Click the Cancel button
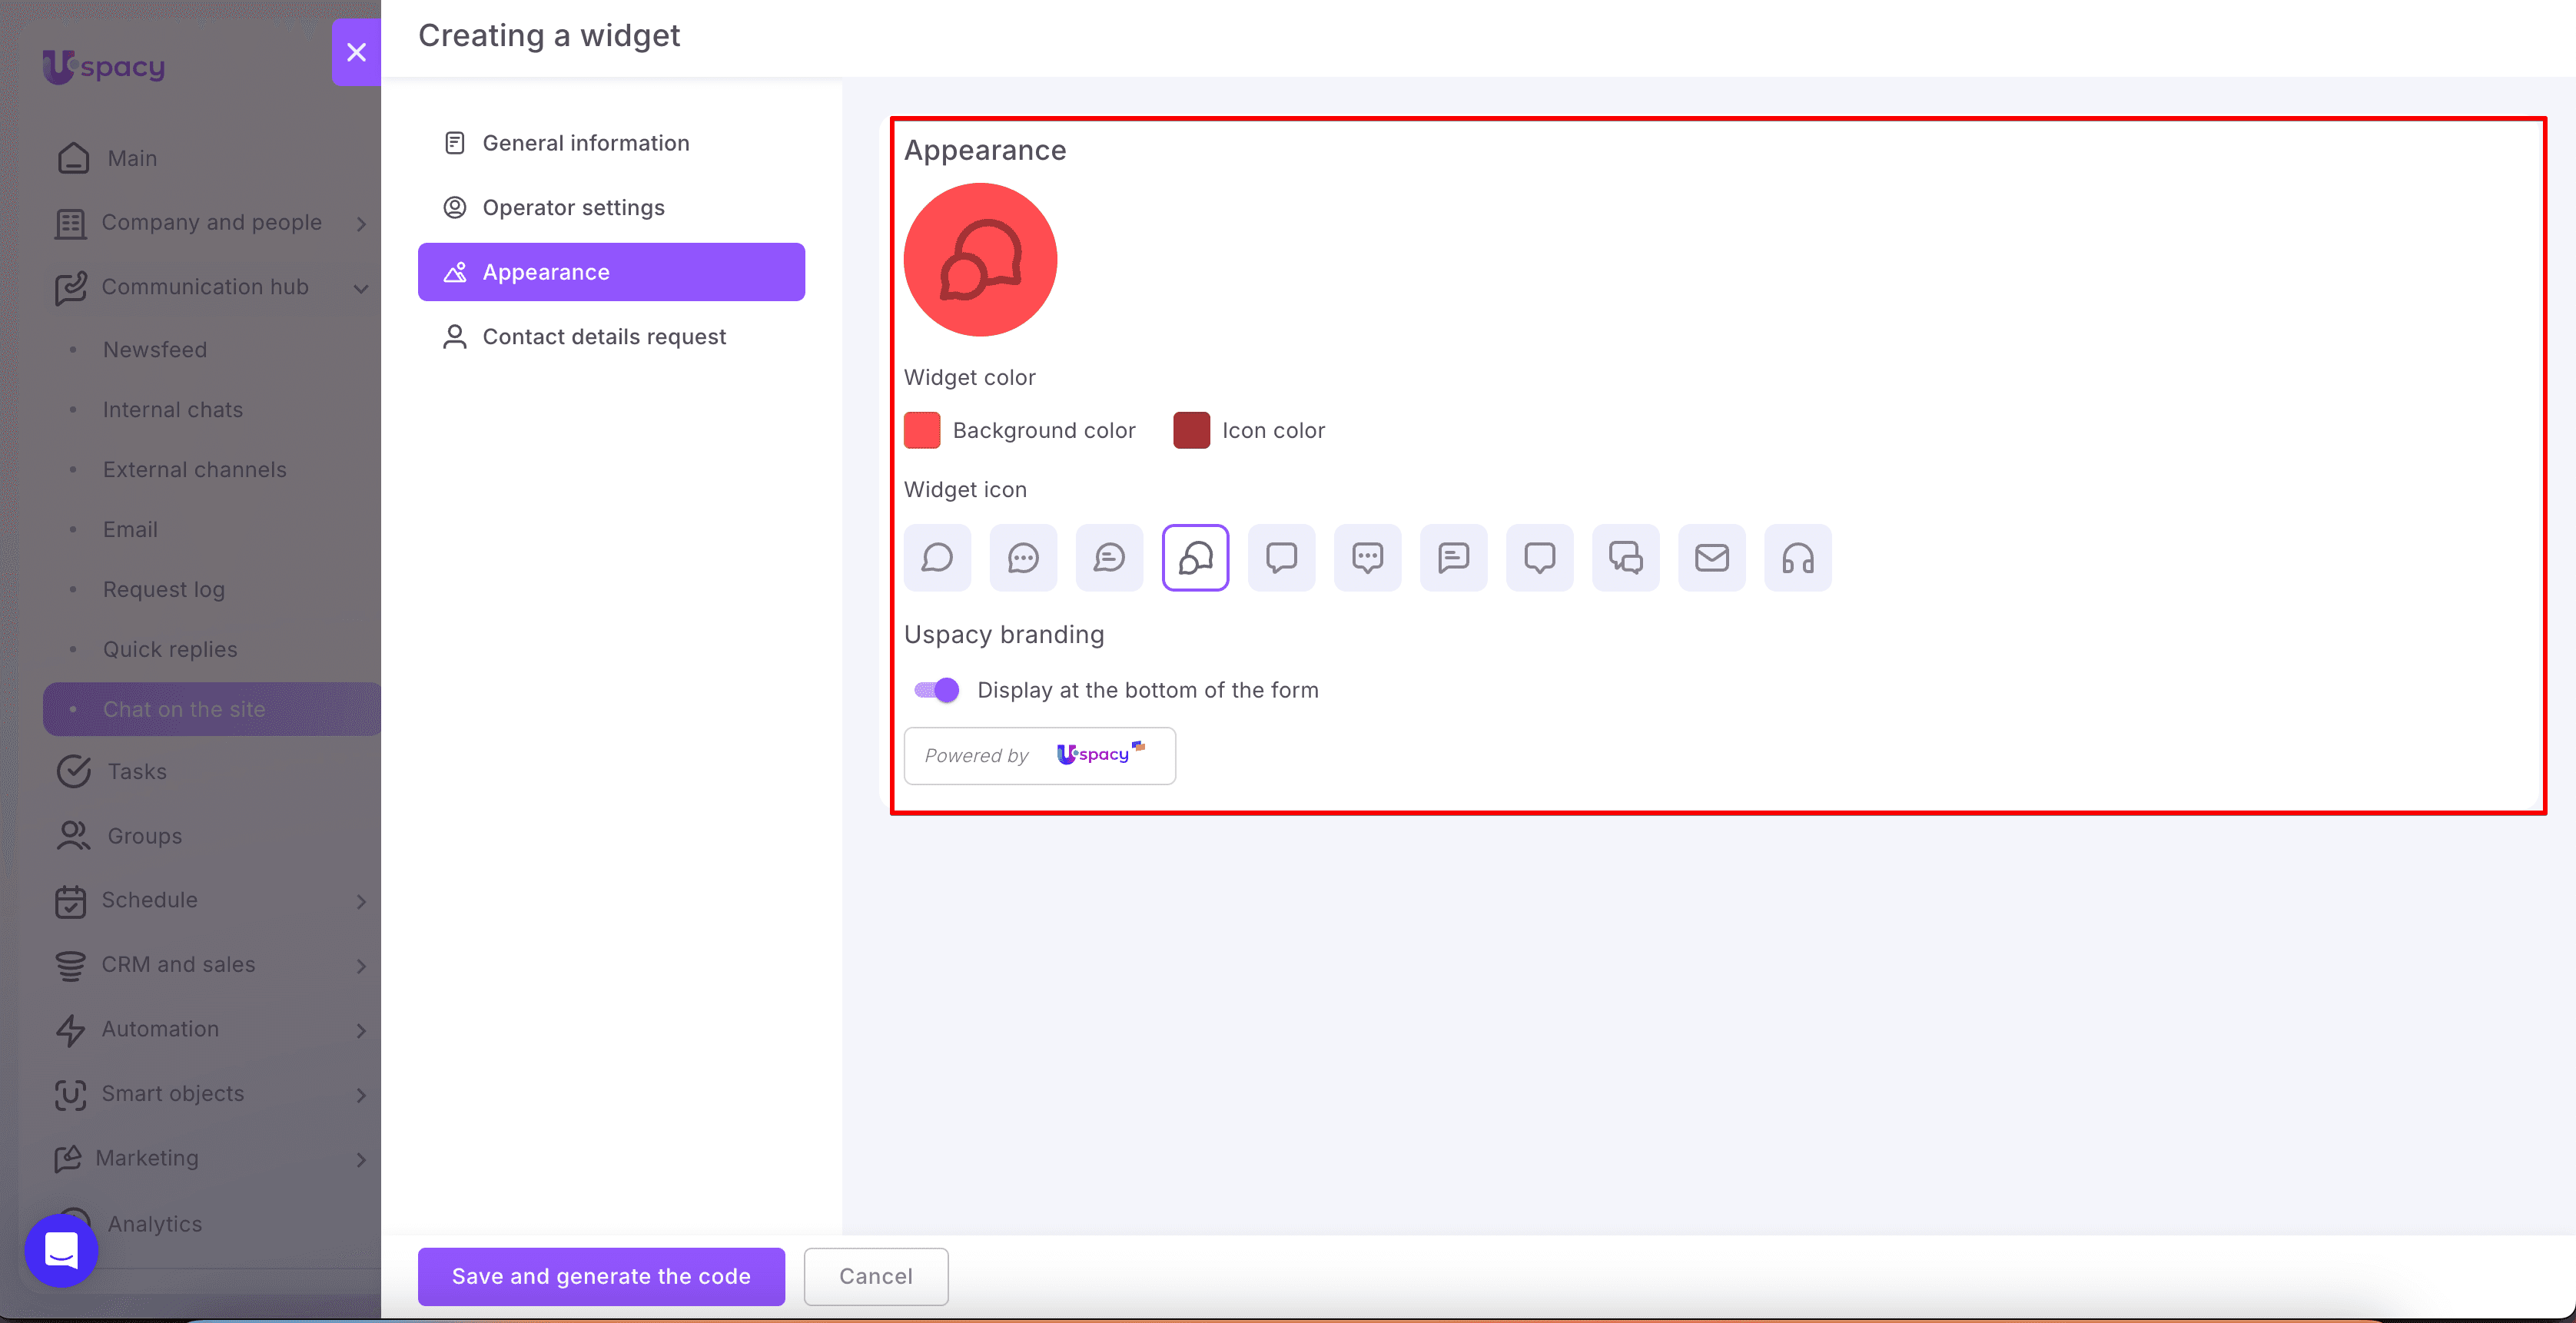This screenshot has width=2576, height=1323. (x=876, y=1276)
